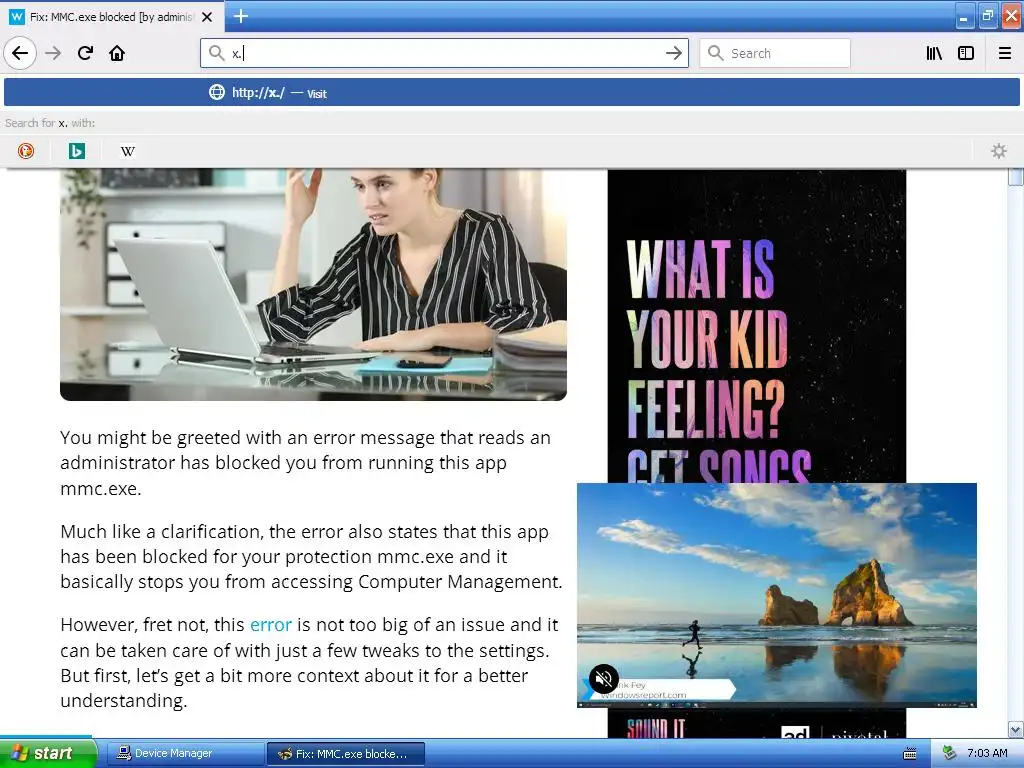Visit the http://x./ suggestion
This screenshot has width=1024, height=768.
pyautogui.click(x=511, y=93)
